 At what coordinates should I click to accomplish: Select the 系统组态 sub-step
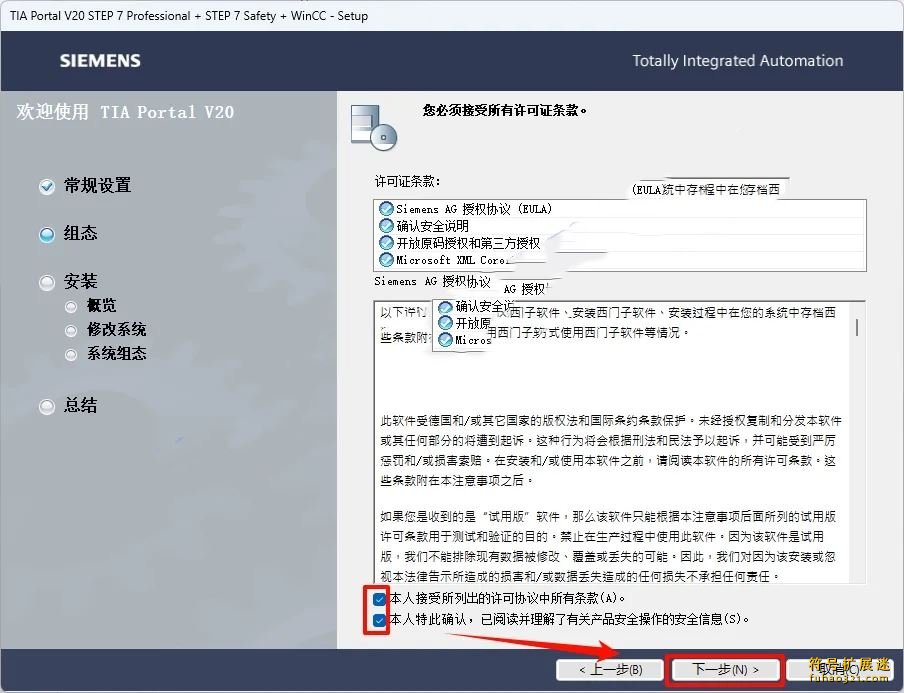116,353
